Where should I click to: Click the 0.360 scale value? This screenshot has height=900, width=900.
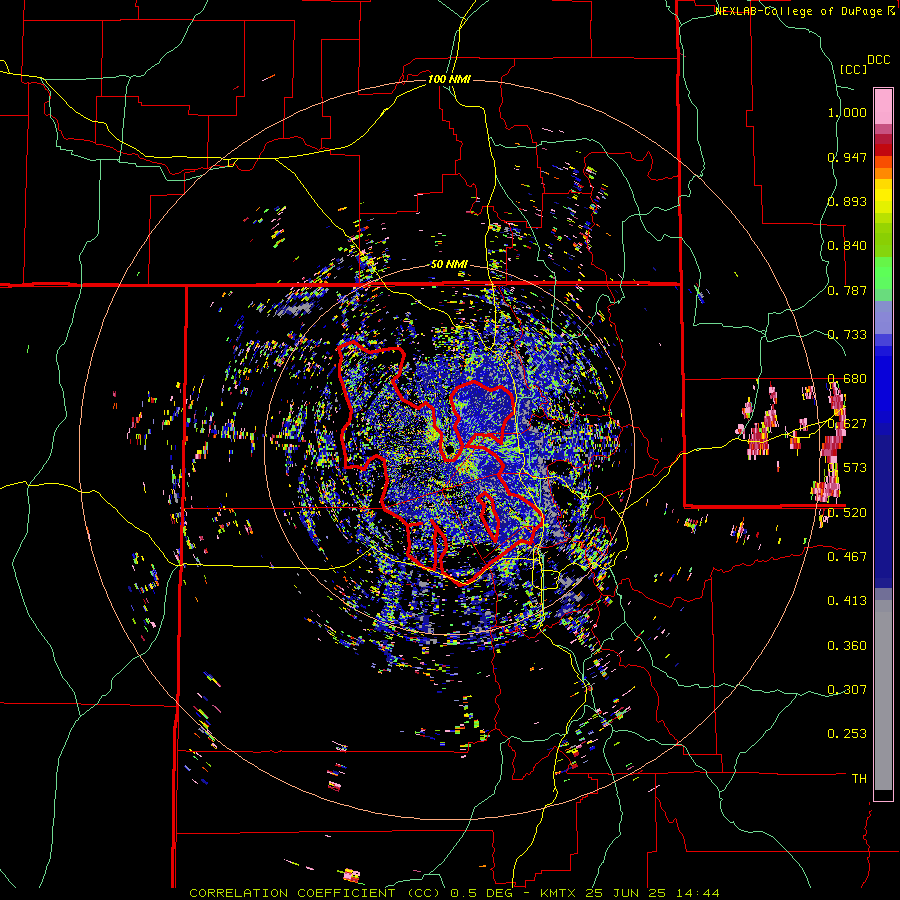pyautogui.click(x=847, y=646)
